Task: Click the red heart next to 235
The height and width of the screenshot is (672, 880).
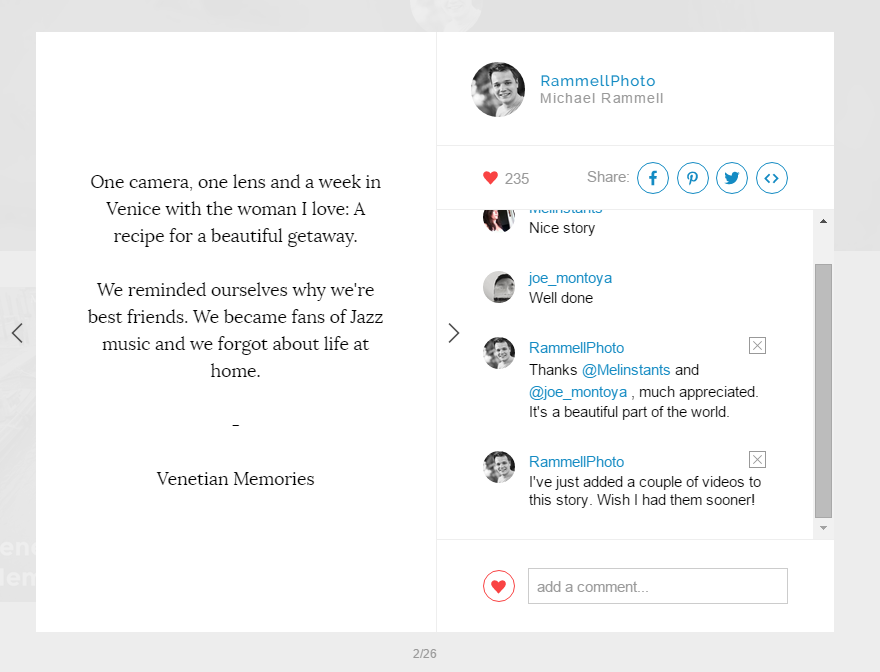Action: click(491, 178)
